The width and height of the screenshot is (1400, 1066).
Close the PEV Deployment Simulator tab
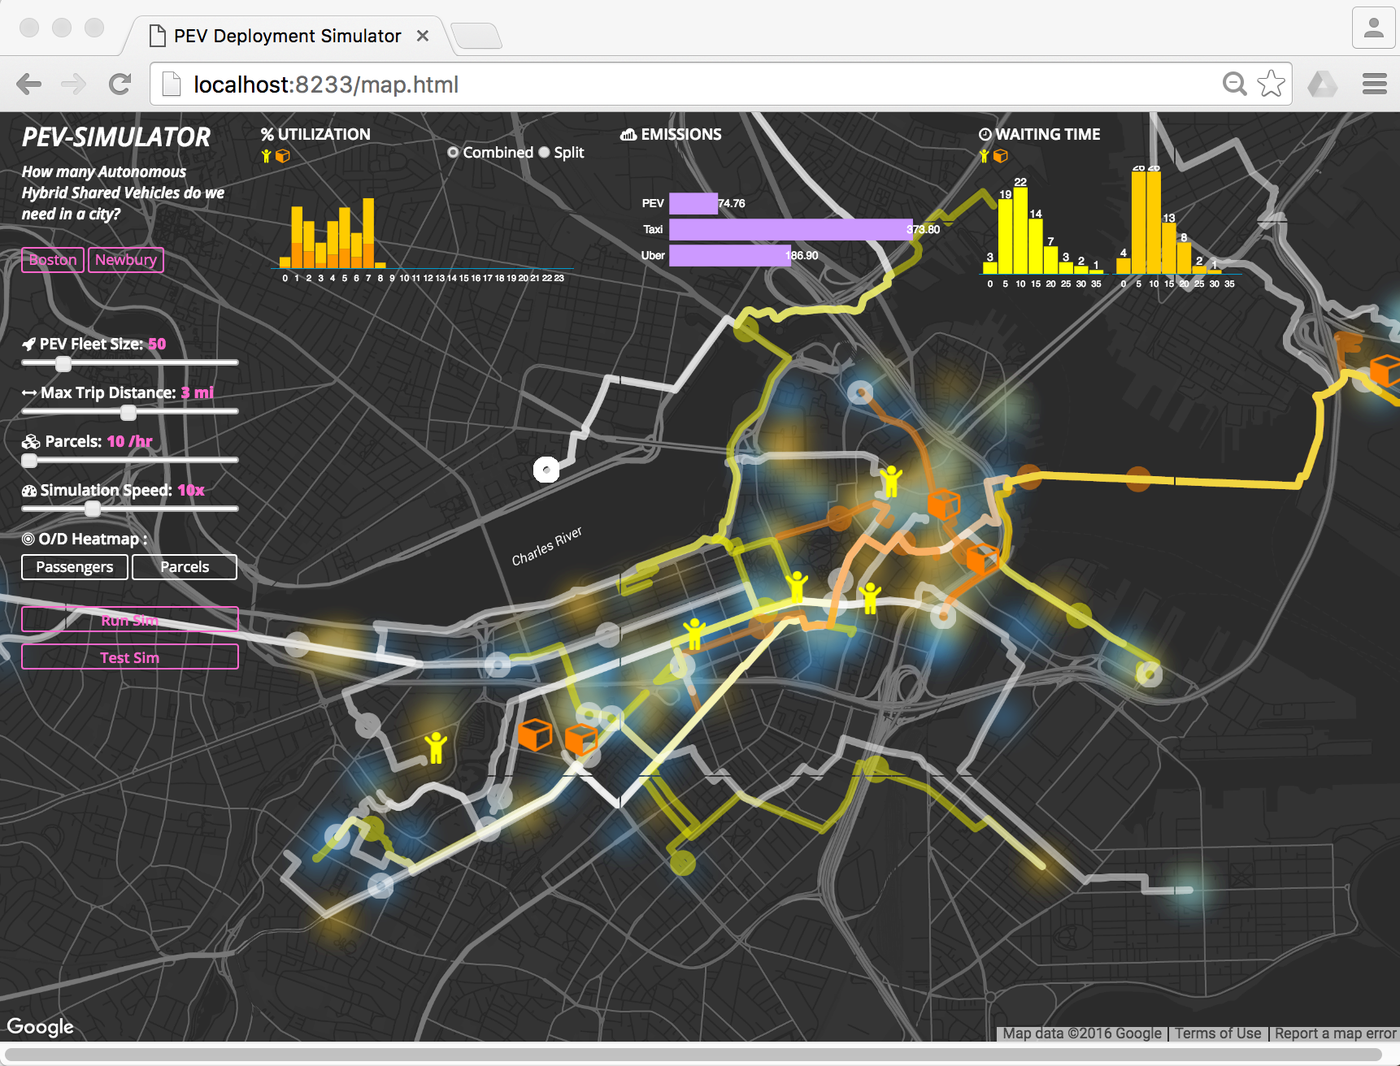click(x=423, y=36)
